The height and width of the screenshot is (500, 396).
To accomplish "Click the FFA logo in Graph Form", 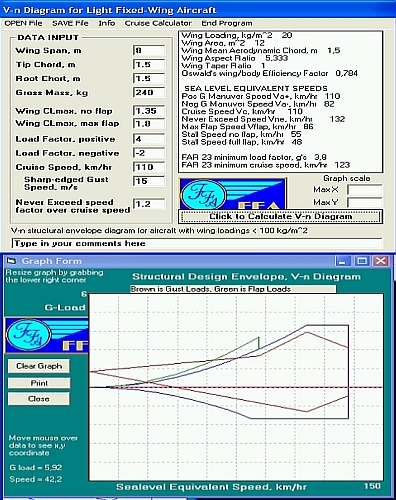I will [x=47, y=336].
